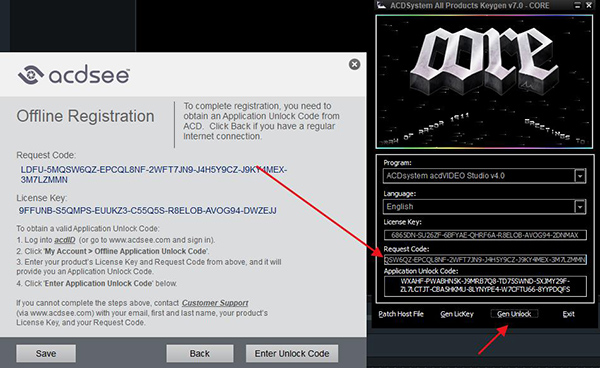Focus the Request Code field in the keygen
Image resolution: width=600 pixels, height=368 pixels.
point(485,260)
